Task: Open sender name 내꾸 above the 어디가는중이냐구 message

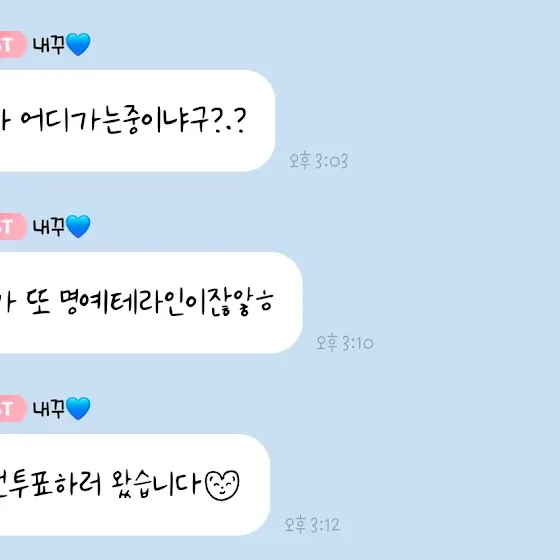Action: pyautogui.click(x=49, y=45)
